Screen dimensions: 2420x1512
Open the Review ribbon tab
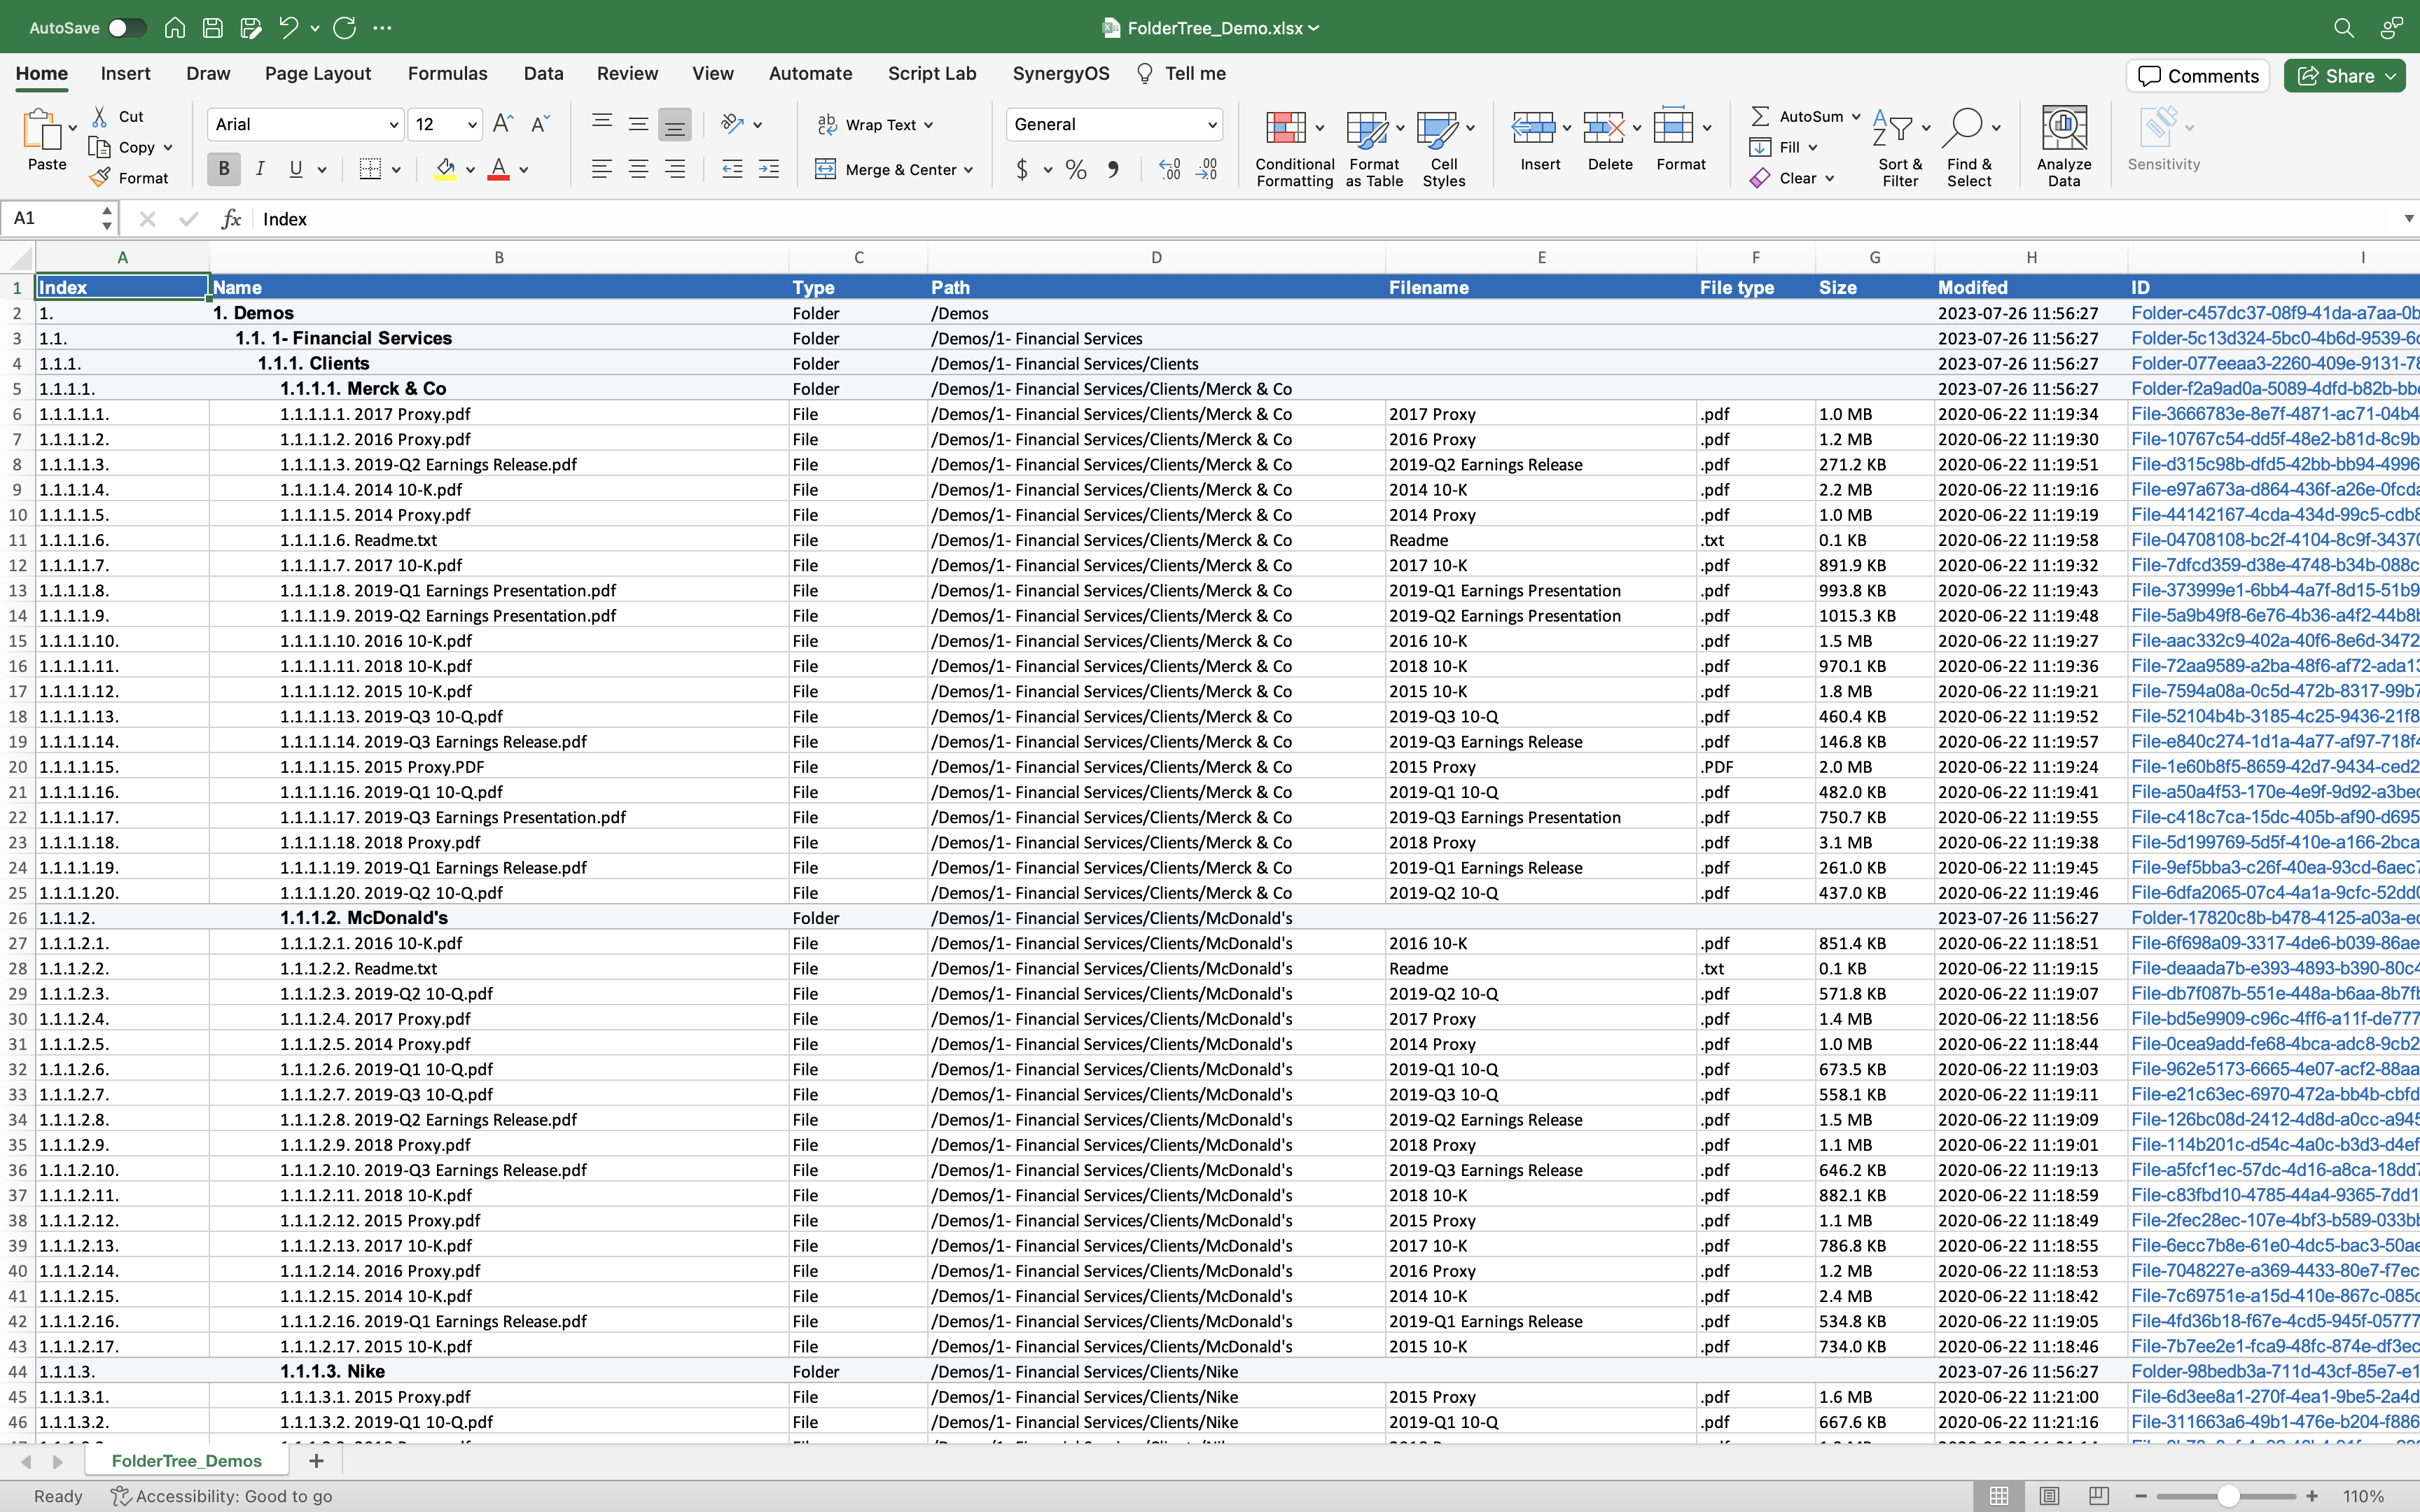(627, 73)
